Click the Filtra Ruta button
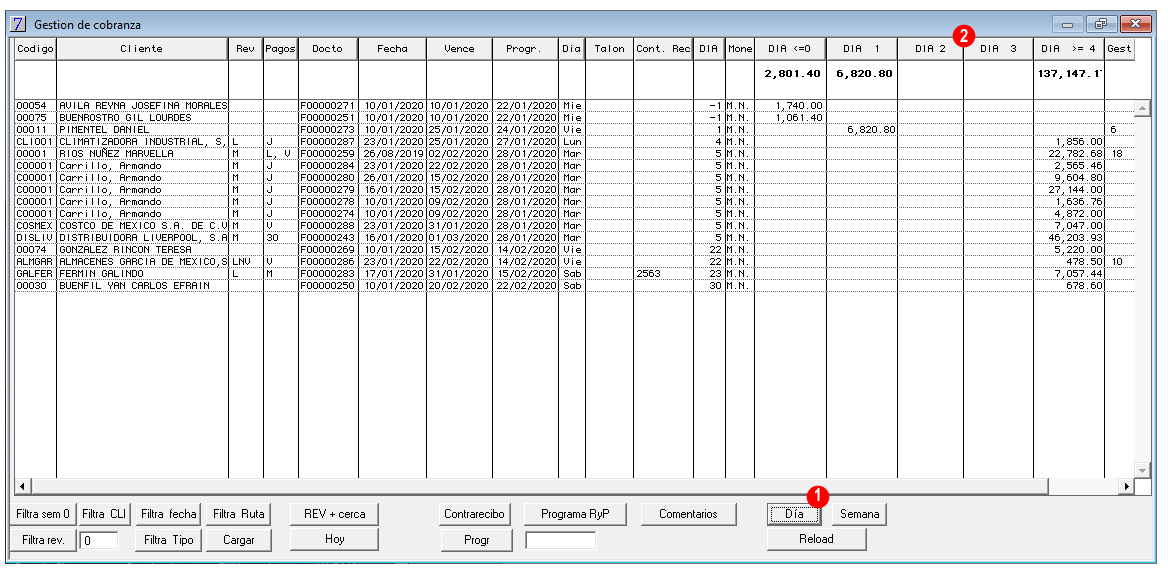 (238, 514)
